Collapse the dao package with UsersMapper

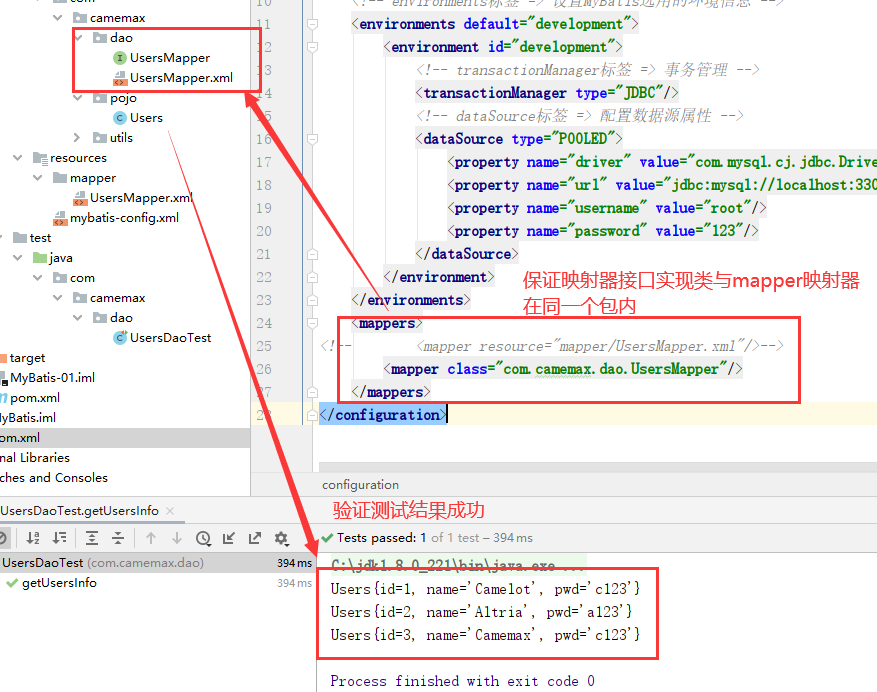[78, 38]
